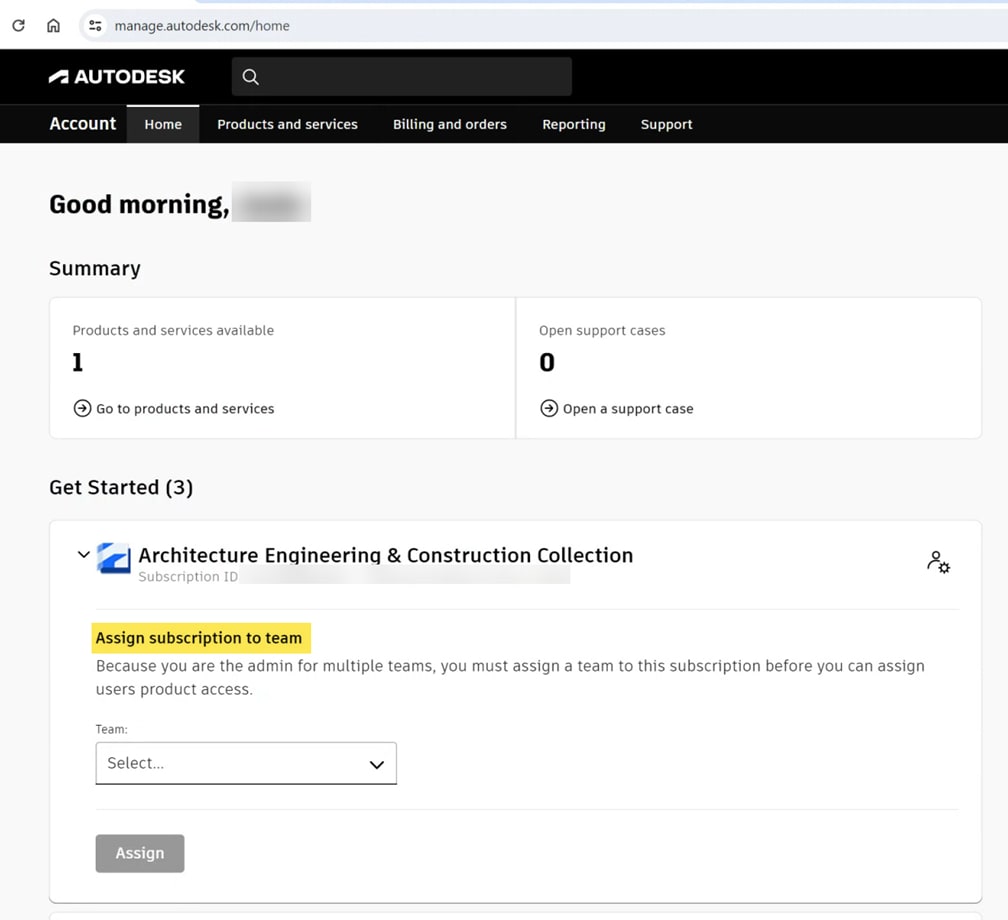Click the AEC Collection product icon

pyautogui.click(x=114, y=558)
